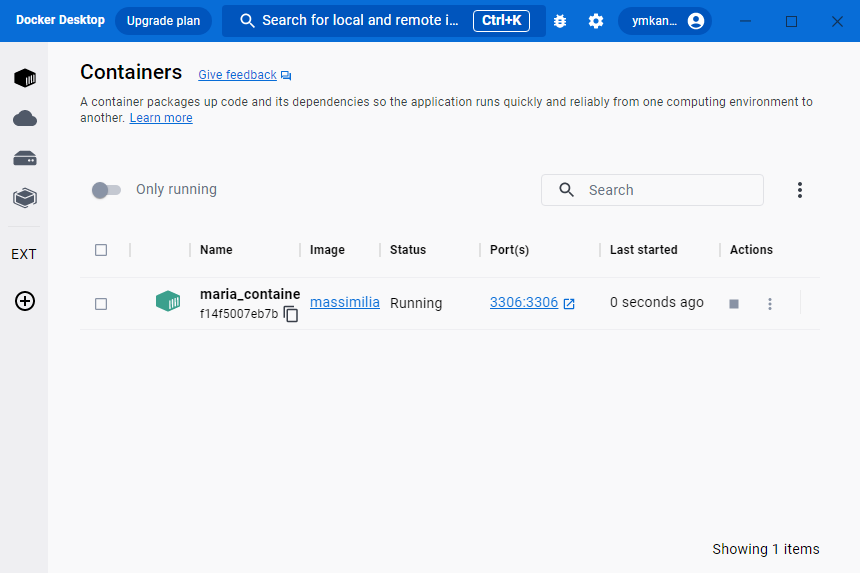Open the troubleshoot bug icon

coord(559,21)
